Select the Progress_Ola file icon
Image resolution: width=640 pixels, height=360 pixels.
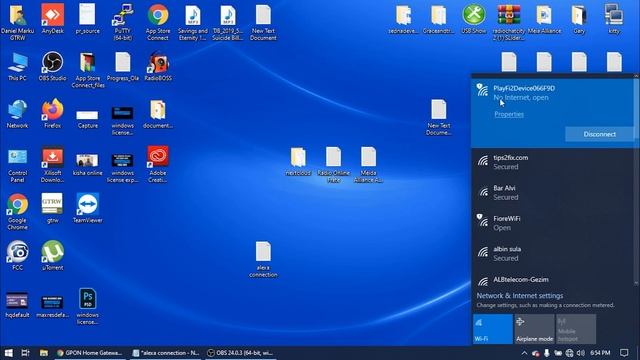[x=122, y=66]
